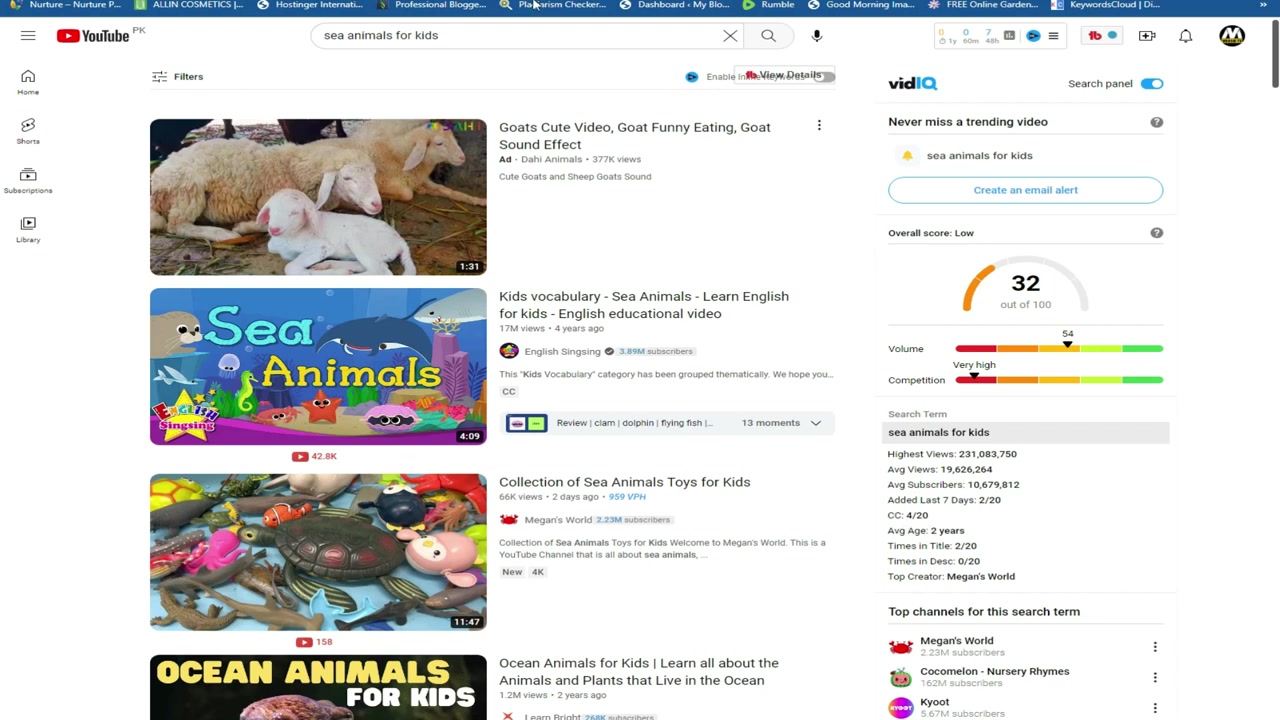Screen dimensions: 1280x720
Task: Clear the search box with the X
Action: [730, 36]
